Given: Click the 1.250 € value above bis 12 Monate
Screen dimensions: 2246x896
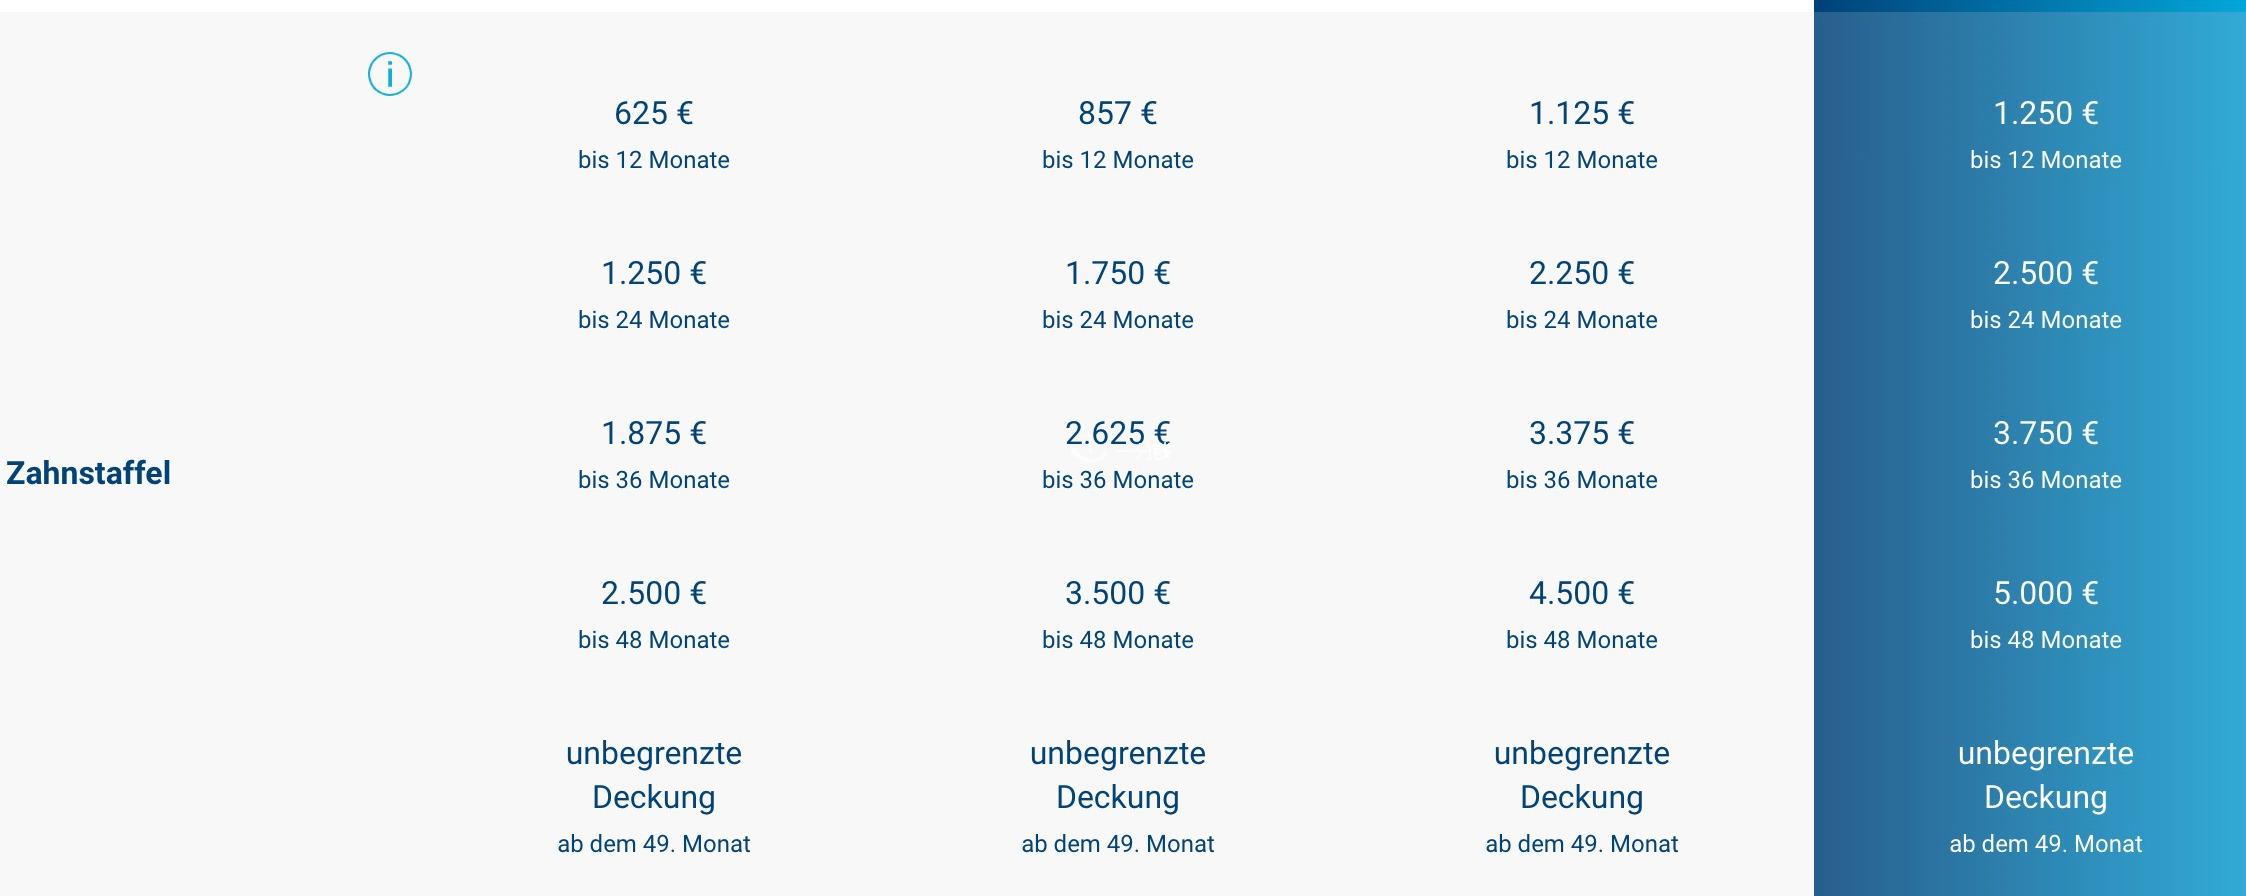Looking at the screenshot, I should pos(2046,113).
